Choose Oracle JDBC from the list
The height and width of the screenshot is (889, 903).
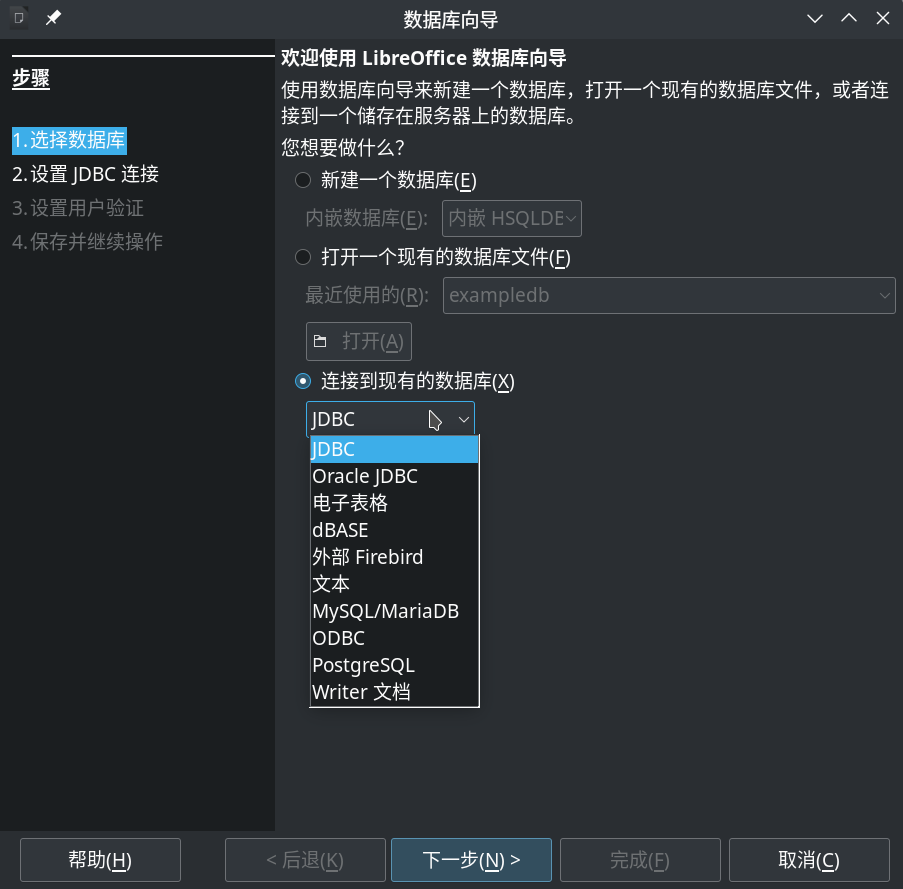point(394,476)
